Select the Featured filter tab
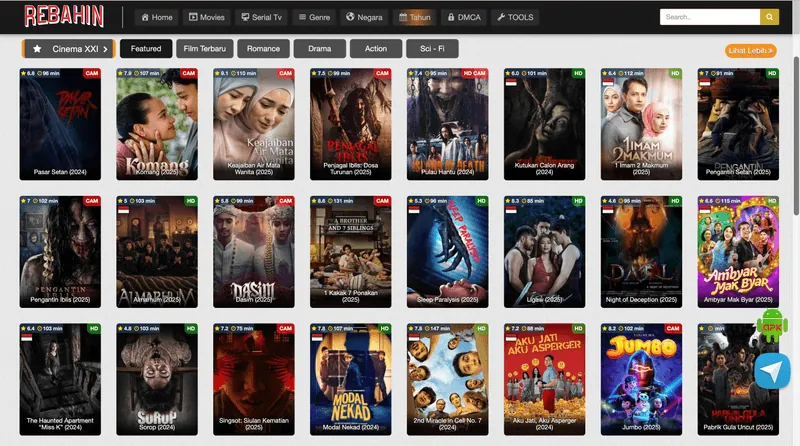The height and width of the screenshot is (446, 800). (146, 49)
